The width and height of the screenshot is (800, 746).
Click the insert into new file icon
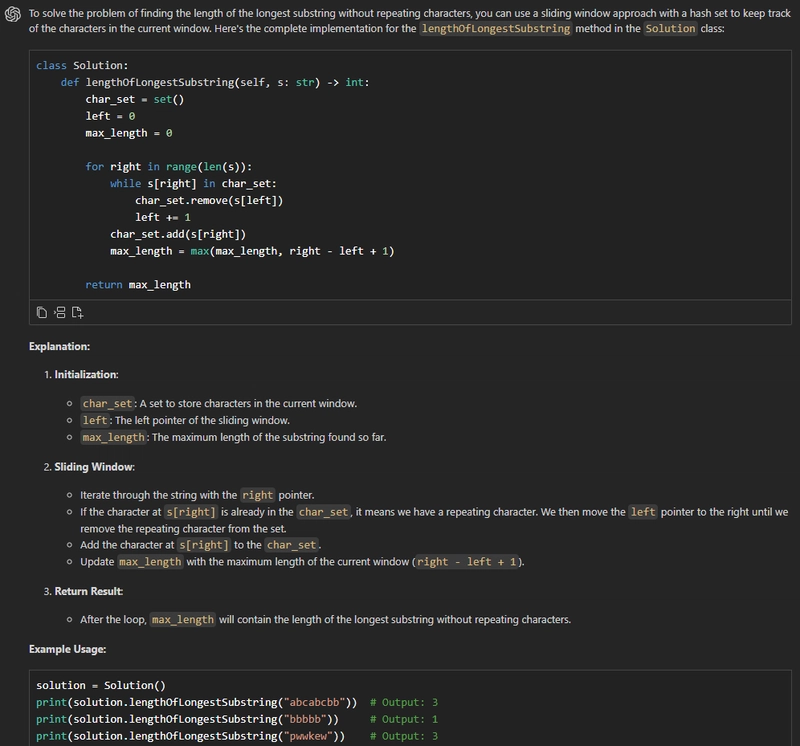pyautogui.click(x=78, y=313)
